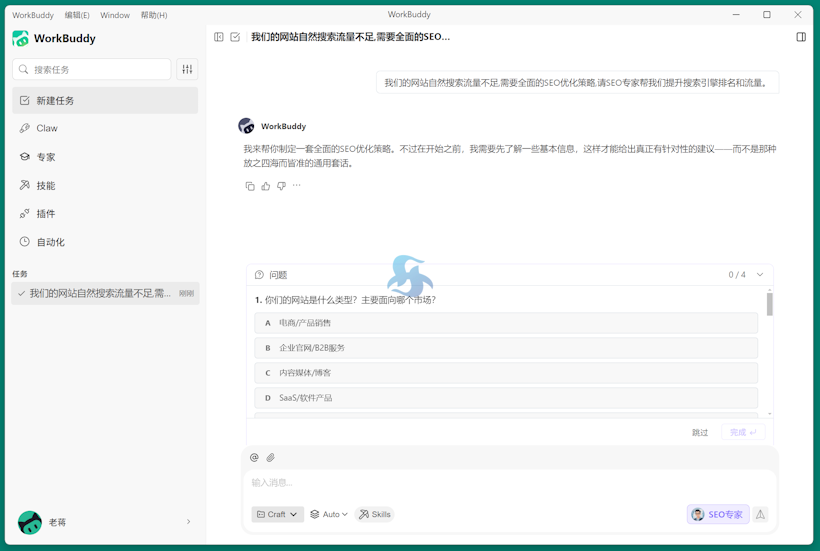Attach a file with paperclip icon

pyautogui.click(x=270, y=457)
